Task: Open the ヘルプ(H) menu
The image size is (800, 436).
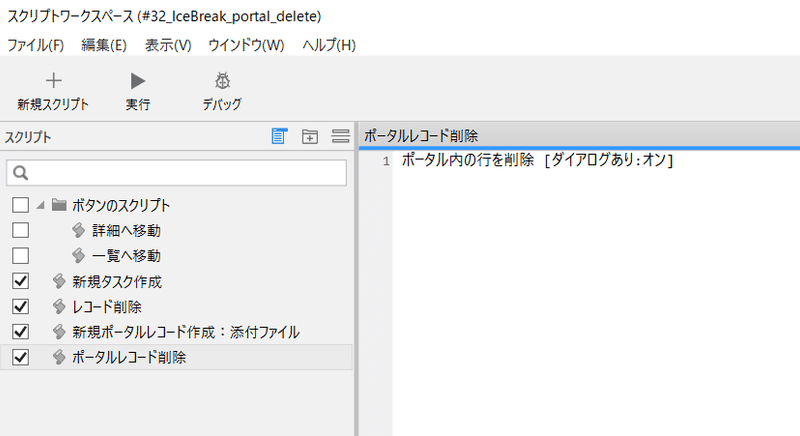Action: [x=329, y=45]
